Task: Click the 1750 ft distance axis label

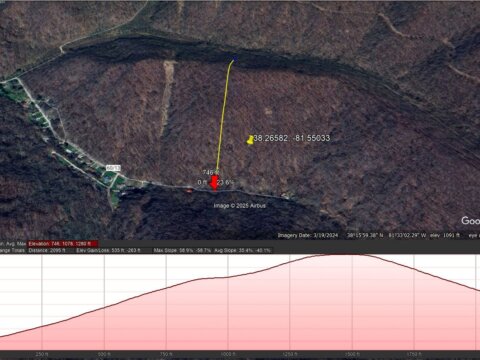Action: [x=414, y=354]
